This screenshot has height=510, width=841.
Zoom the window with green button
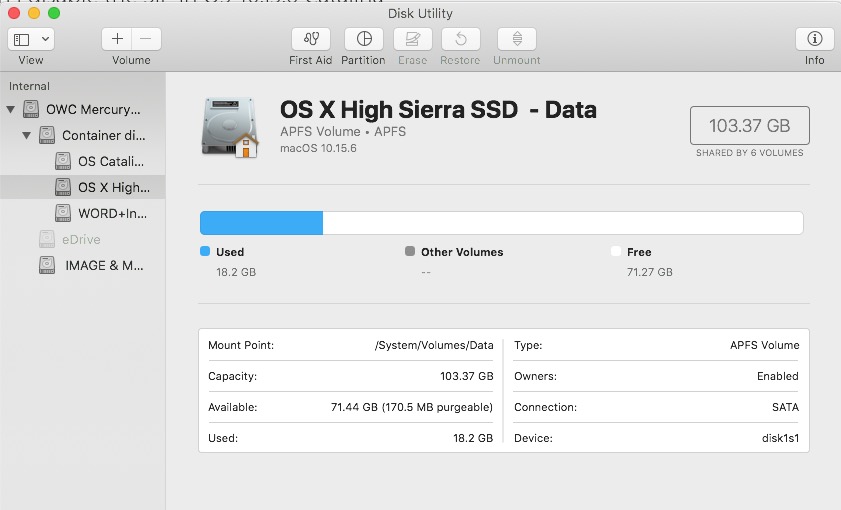[54, 13]
